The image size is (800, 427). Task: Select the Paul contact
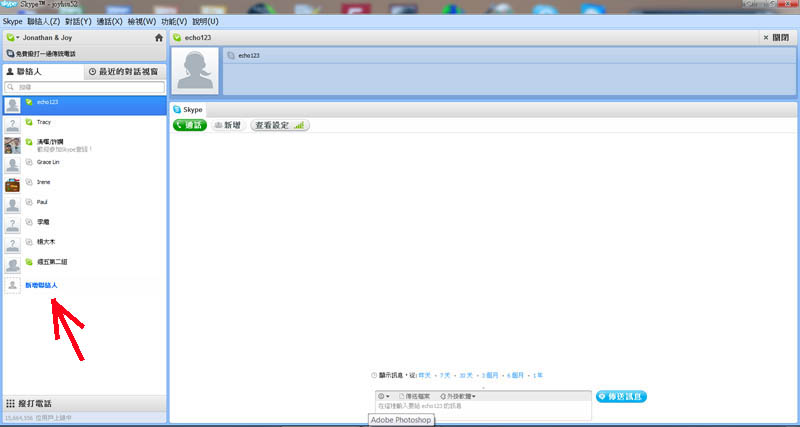pyautogui.click(x=85, y=205)
